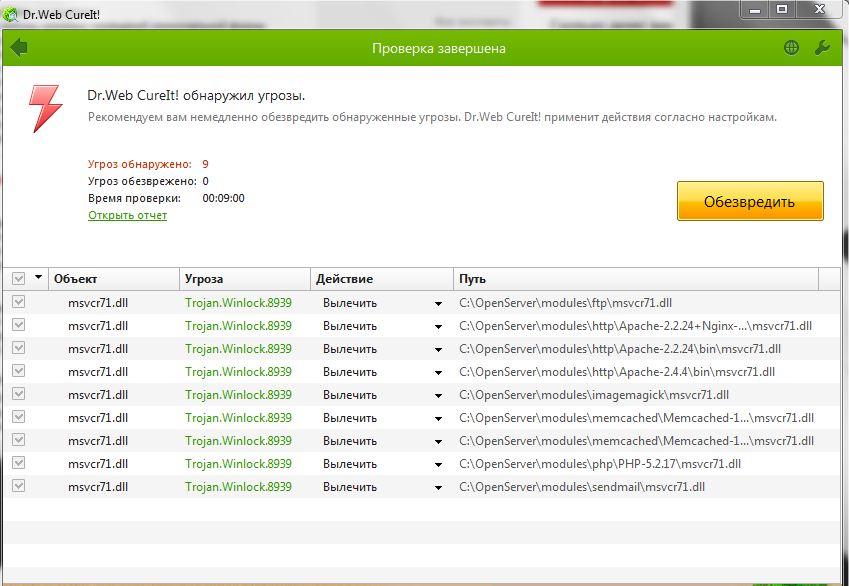The width and height of the screenshot is (849, 586).
Task: Toggle checkbox for imagemagick msvcr71.dll row
Action: pyautogui.click(x=18, y=394)
